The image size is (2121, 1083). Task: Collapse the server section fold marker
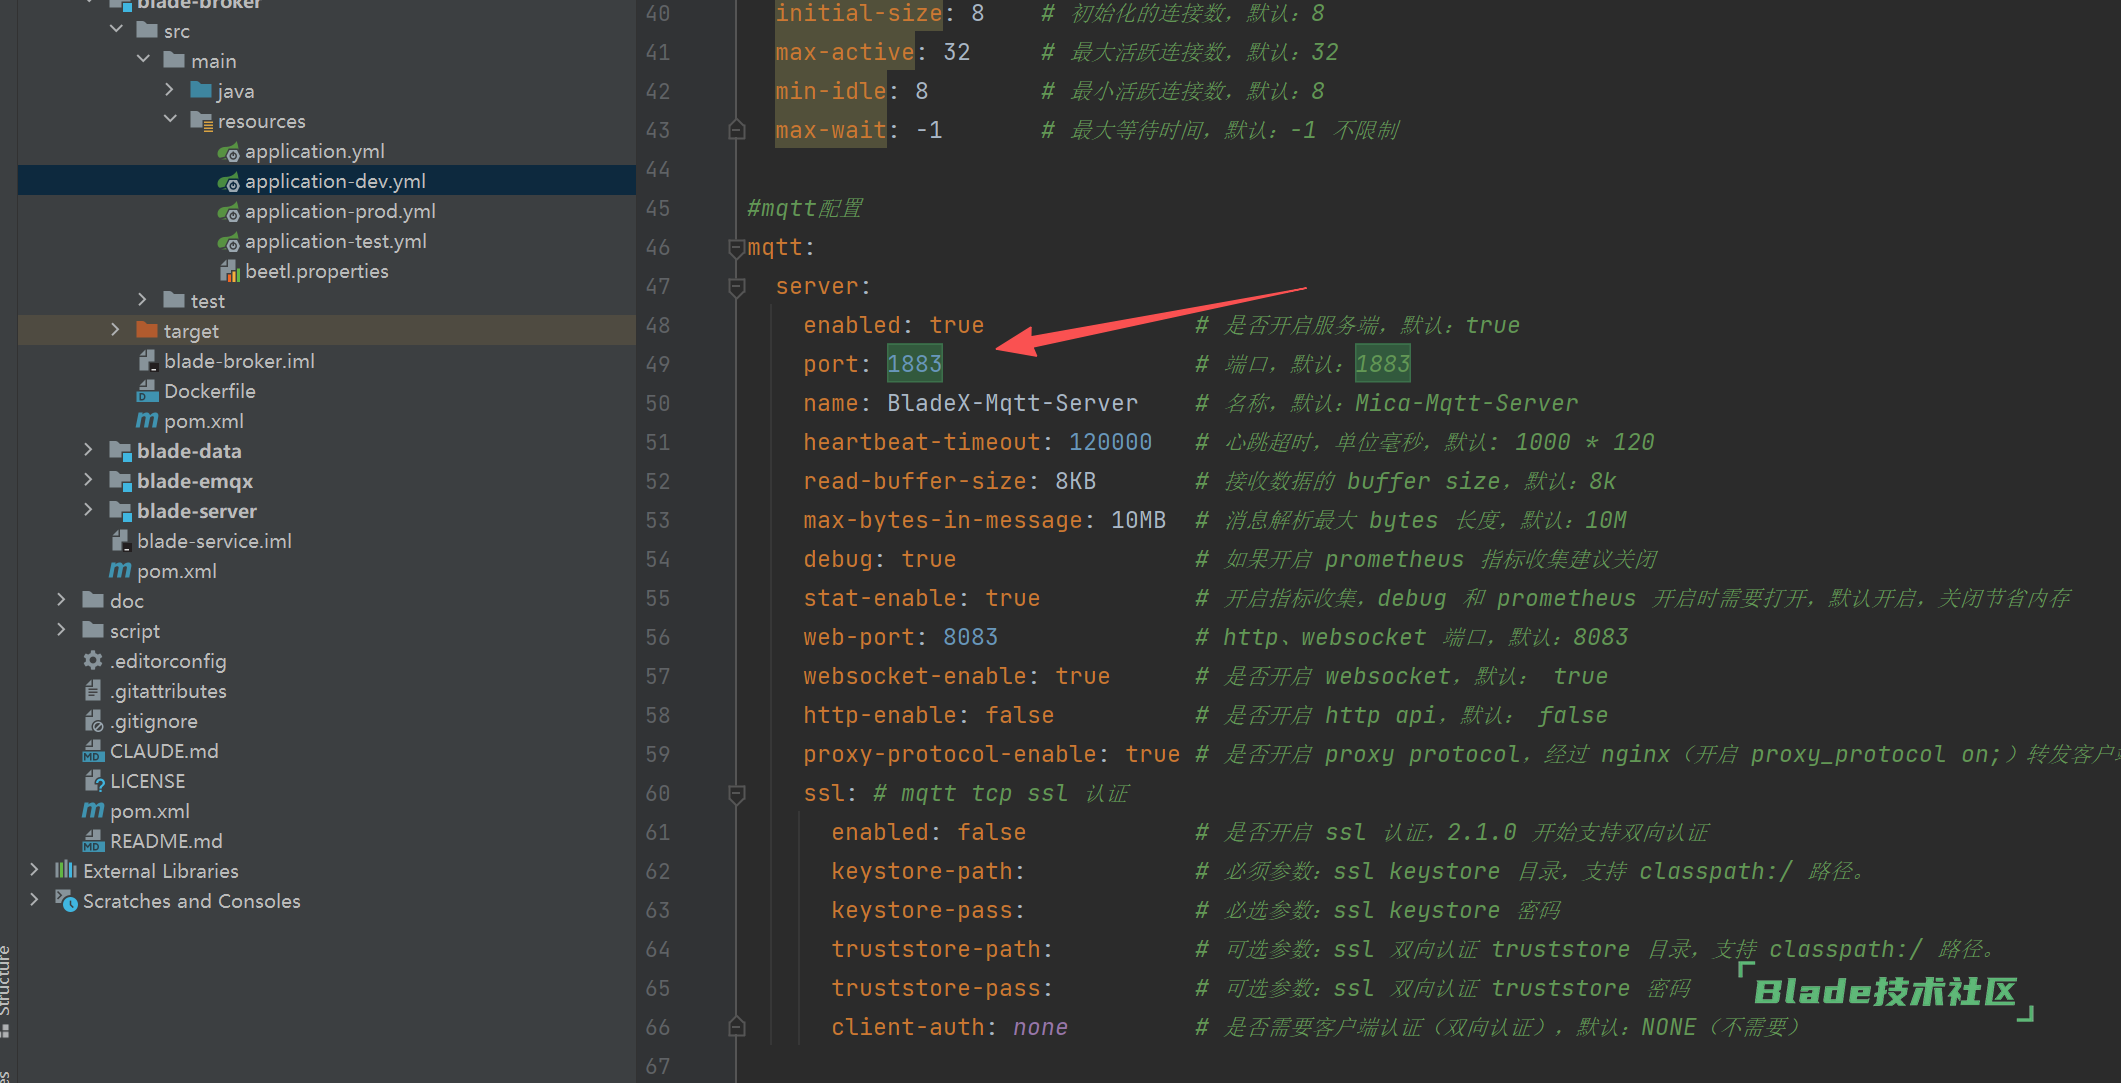(x=737, y=287)
